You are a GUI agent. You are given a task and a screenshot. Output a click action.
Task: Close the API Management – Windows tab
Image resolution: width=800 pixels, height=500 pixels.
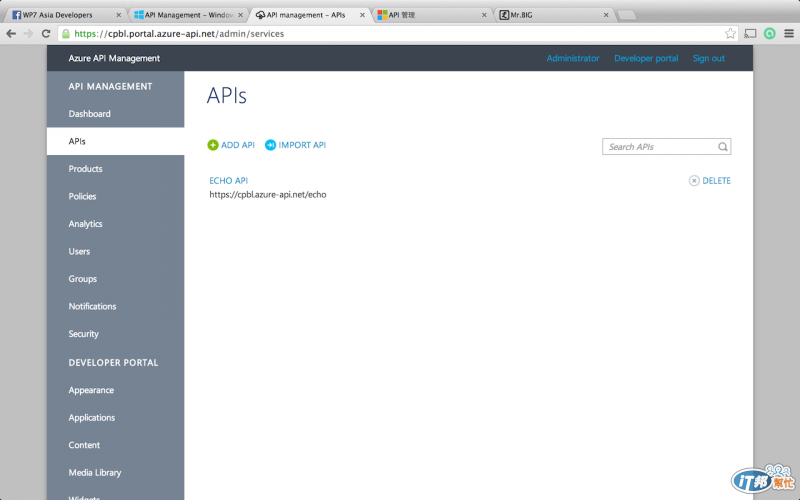point(240,15)
